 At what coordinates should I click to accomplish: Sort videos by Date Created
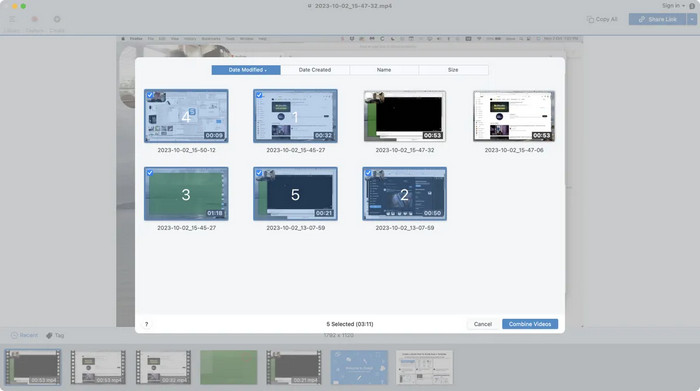[x=315, y=70]
